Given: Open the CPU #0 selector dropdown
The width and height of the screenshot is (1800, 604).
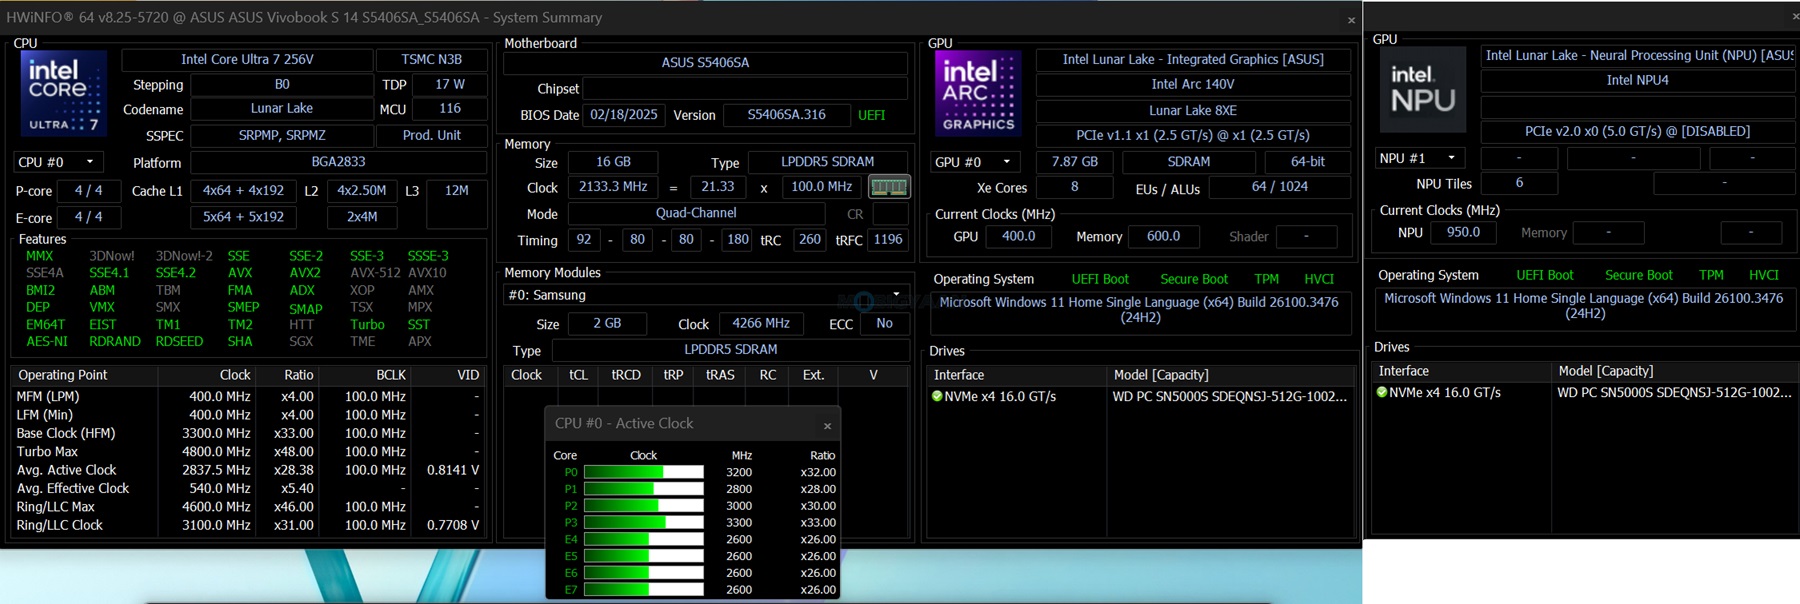Looking at the screenshot, I should 59,162.
